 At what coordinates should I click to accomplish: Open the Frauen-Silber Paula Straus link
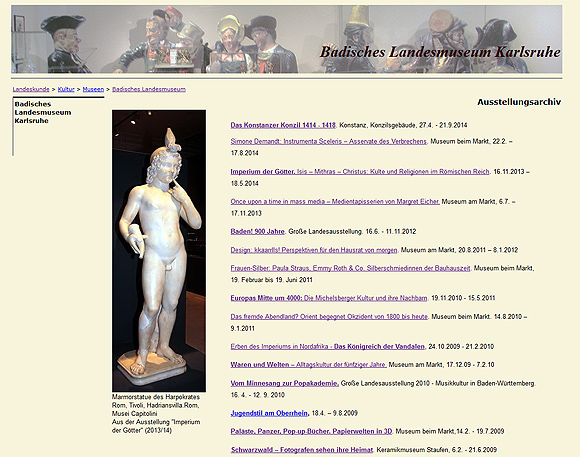point(350,268)
